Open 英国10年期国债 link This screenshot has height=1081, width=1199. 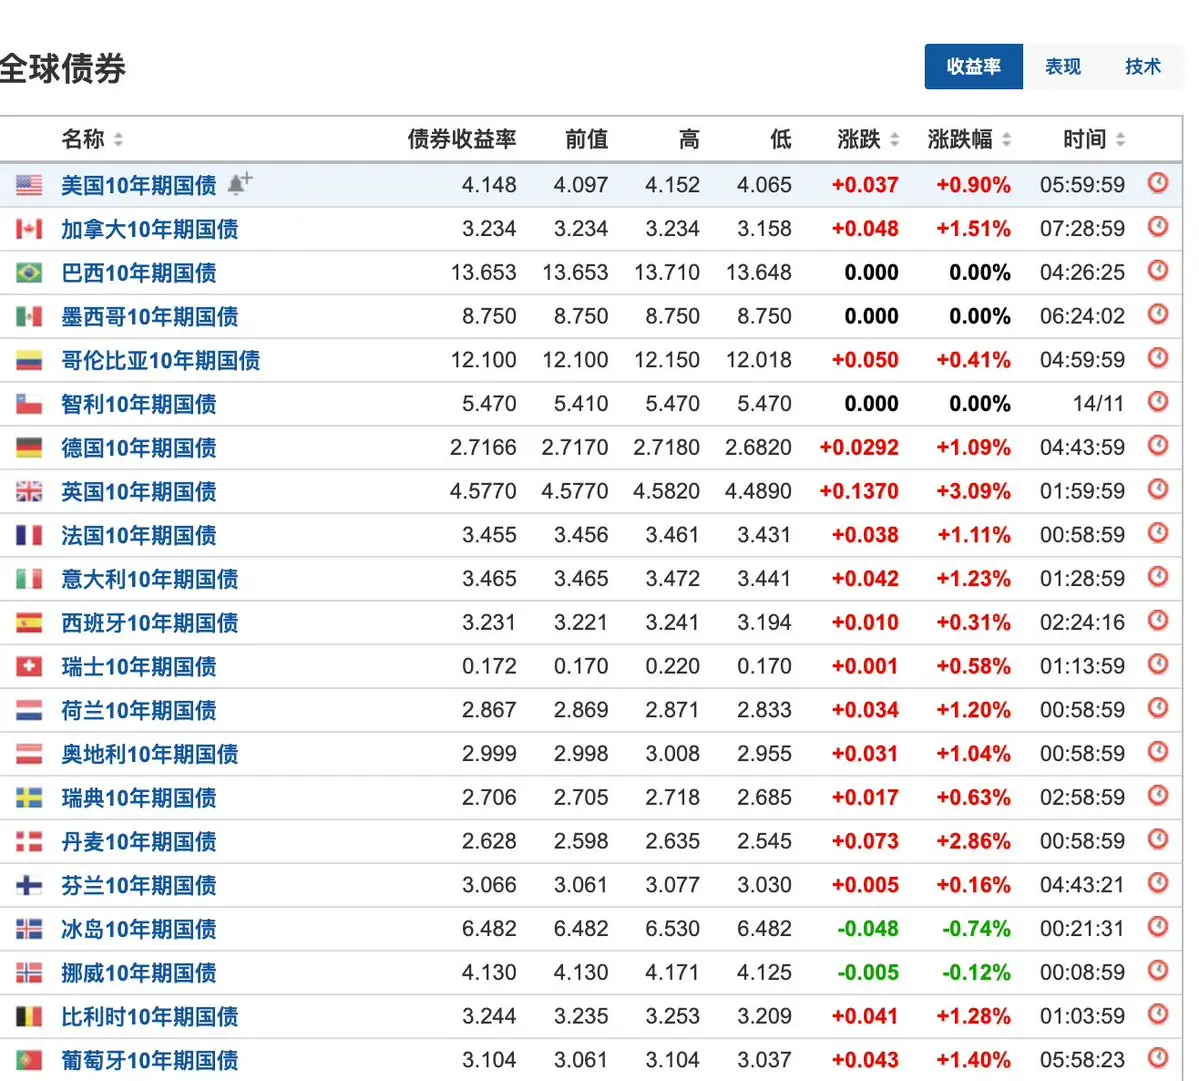[138, 491]
